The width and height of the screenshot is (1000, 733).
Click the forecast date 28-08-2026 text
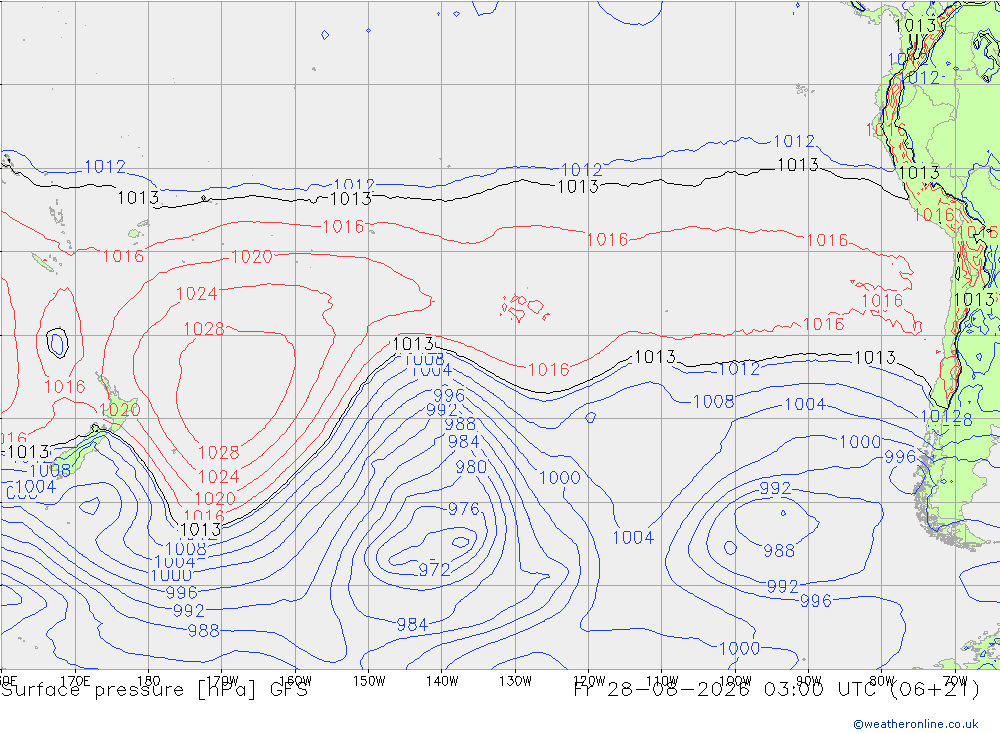(677, 690)
